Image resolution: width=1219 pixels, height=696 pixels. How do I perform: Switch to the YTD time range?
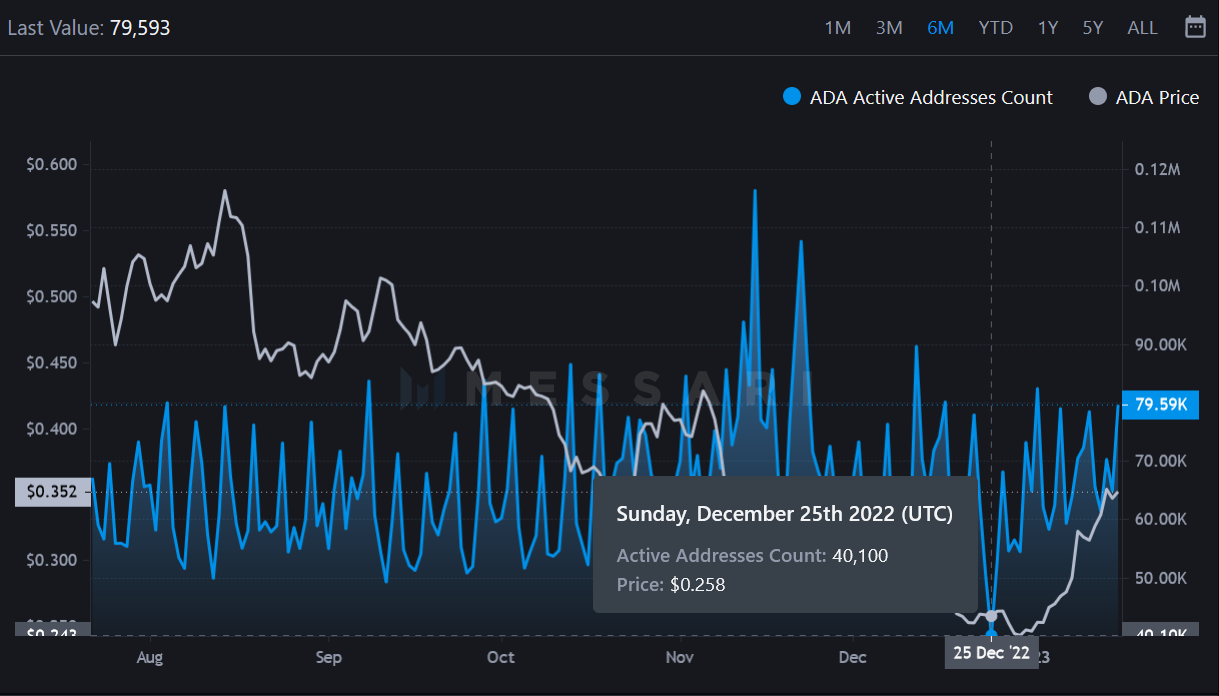point(996,28)
